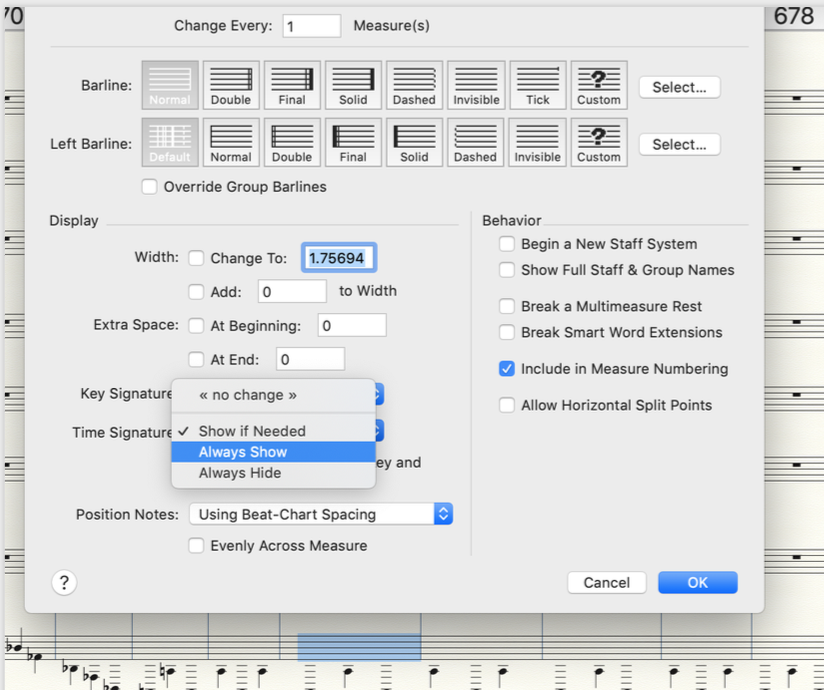Pick the Dashed barline icon
This screenshot has width=824, height=690.
pyautogui.click(x=414, y=85)
